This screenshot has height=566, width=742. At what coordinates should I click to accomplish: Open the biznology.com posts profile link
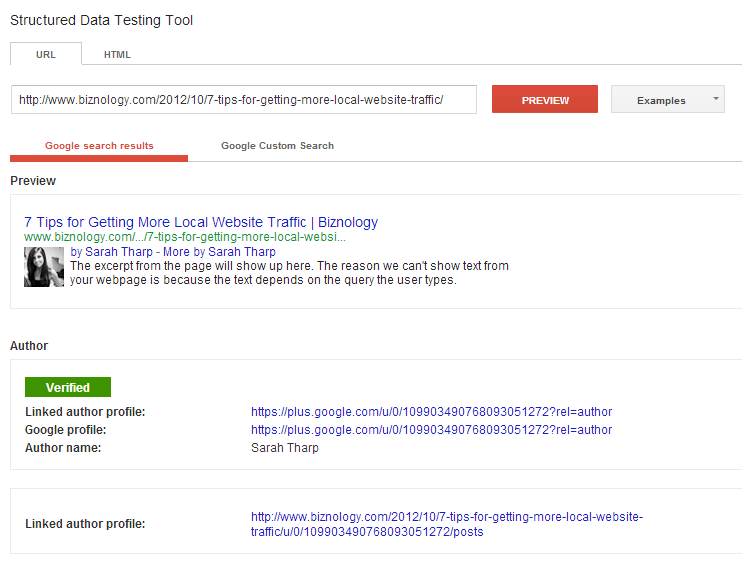coord(447,524)
